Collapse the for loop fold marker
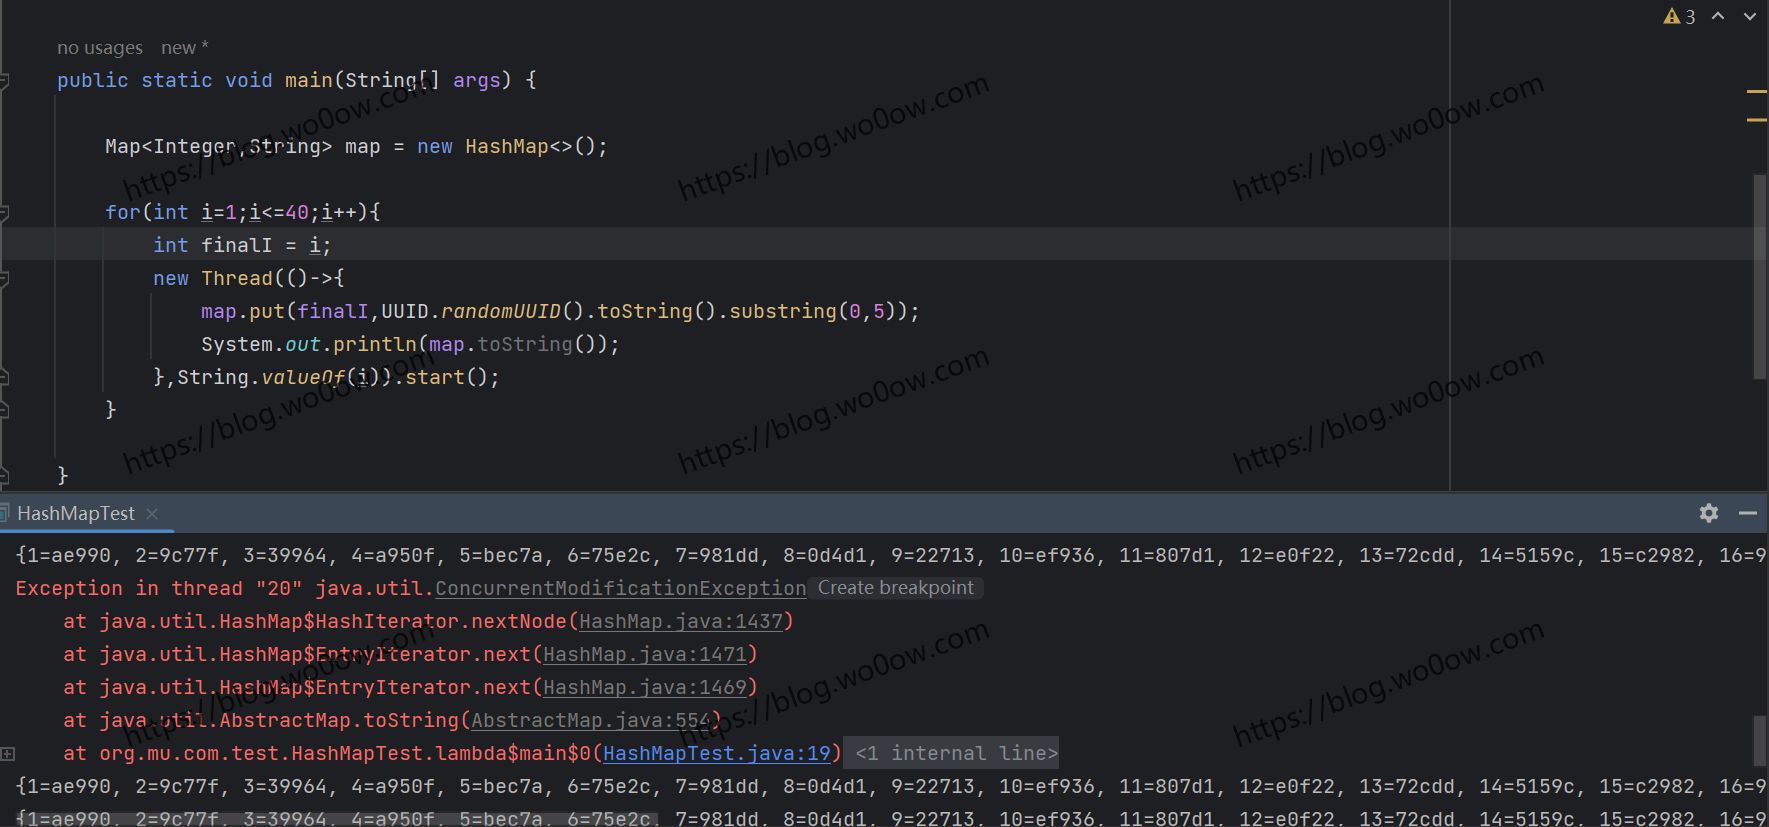Viewport: 1769px width, 827px height. tap(4, 212)
